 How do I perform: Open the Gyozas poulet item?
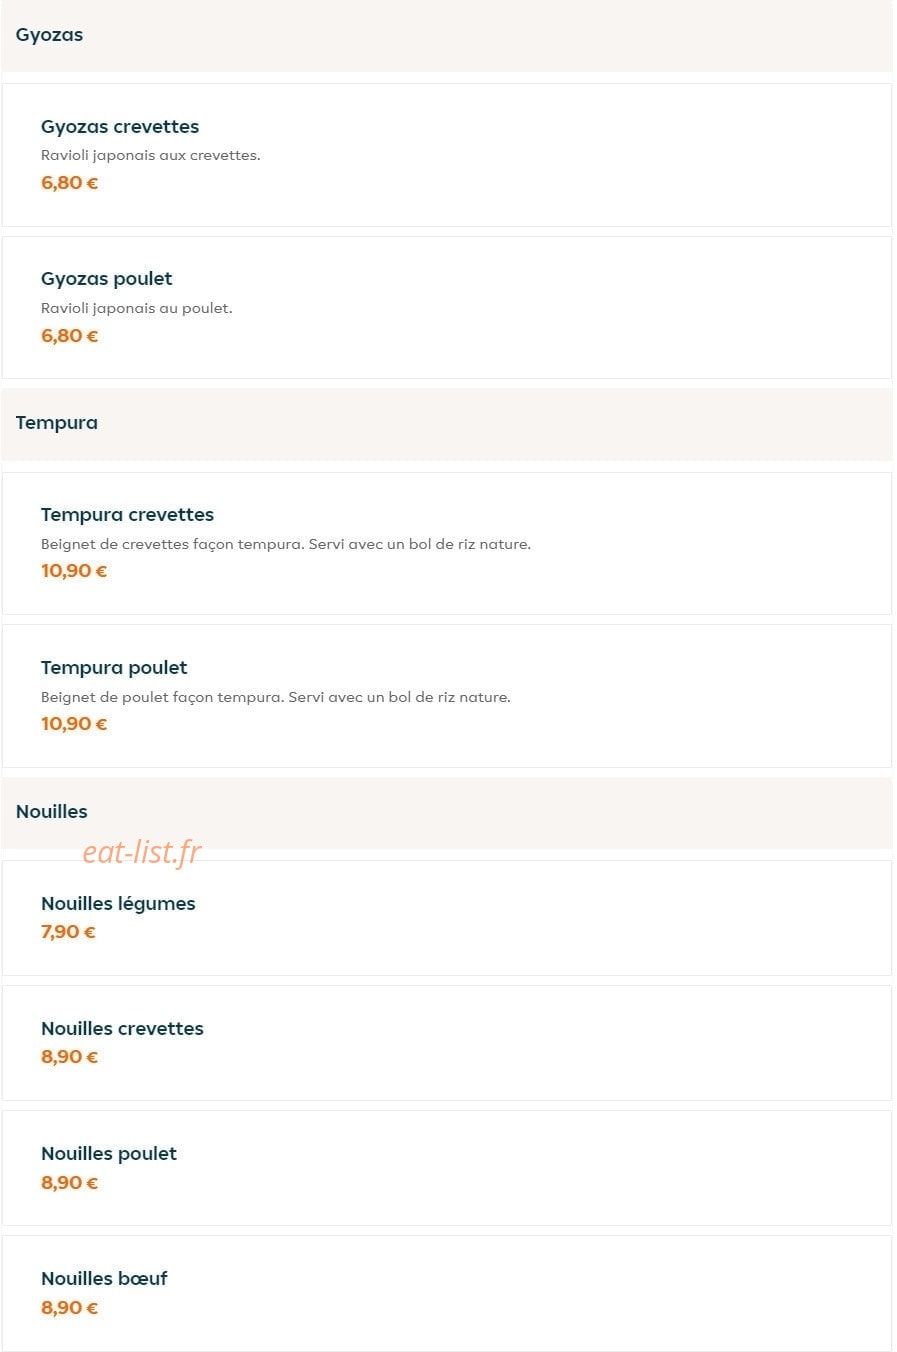(x=446, y=307)
